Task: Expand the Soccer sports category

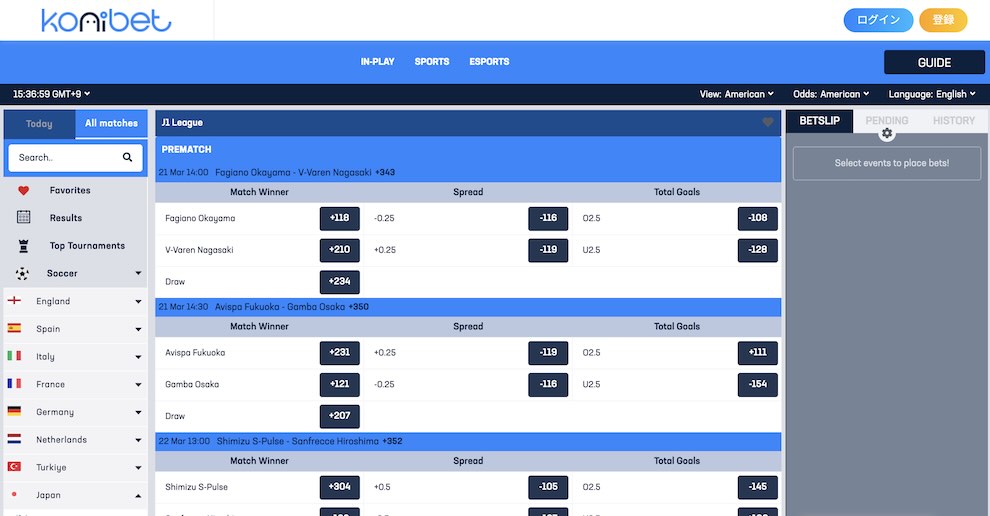Action: (x=138, y=273)
